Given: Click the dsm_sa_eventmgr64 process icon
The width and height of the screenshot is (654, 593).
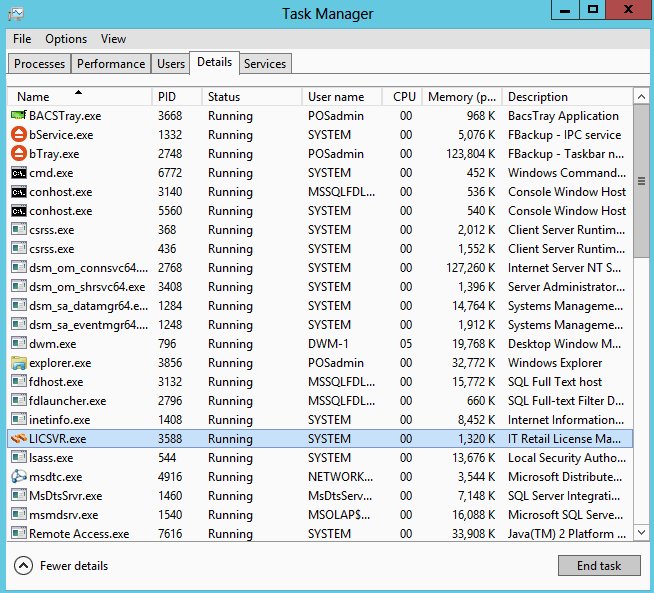Looking at the screenshot, I should (x=19, y=324).
